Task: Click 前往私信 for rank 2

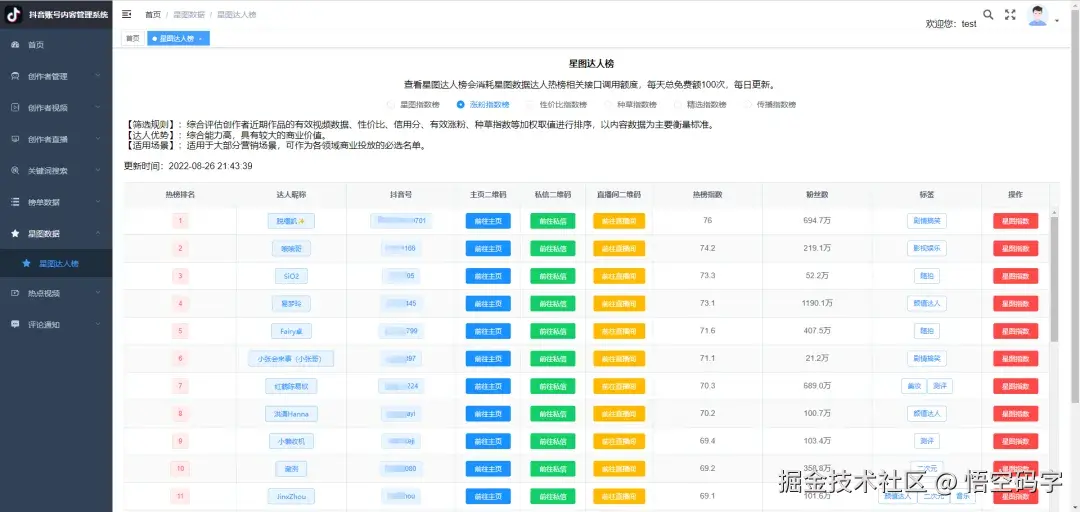Action: click(x=553, y=249)
